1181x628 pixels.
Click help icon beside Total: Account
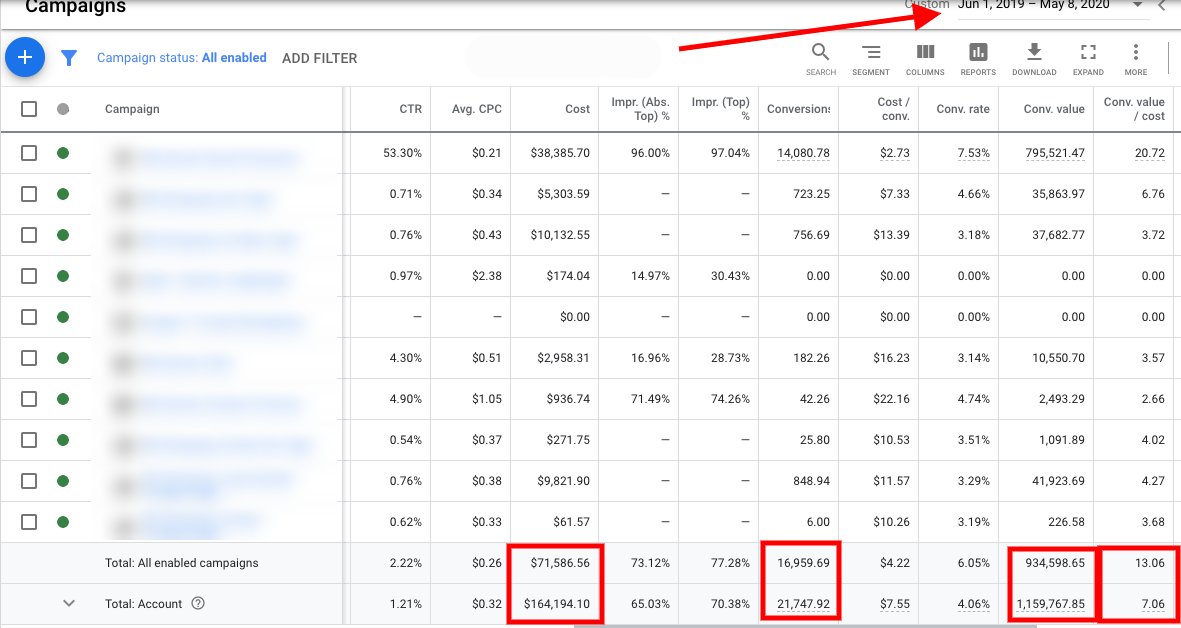pyautogui.click(x=198, y=603)
